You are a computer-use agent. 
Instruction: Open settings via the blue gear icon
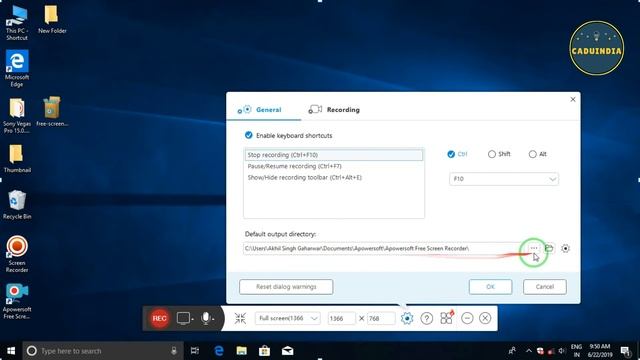(x=407, y=318)
